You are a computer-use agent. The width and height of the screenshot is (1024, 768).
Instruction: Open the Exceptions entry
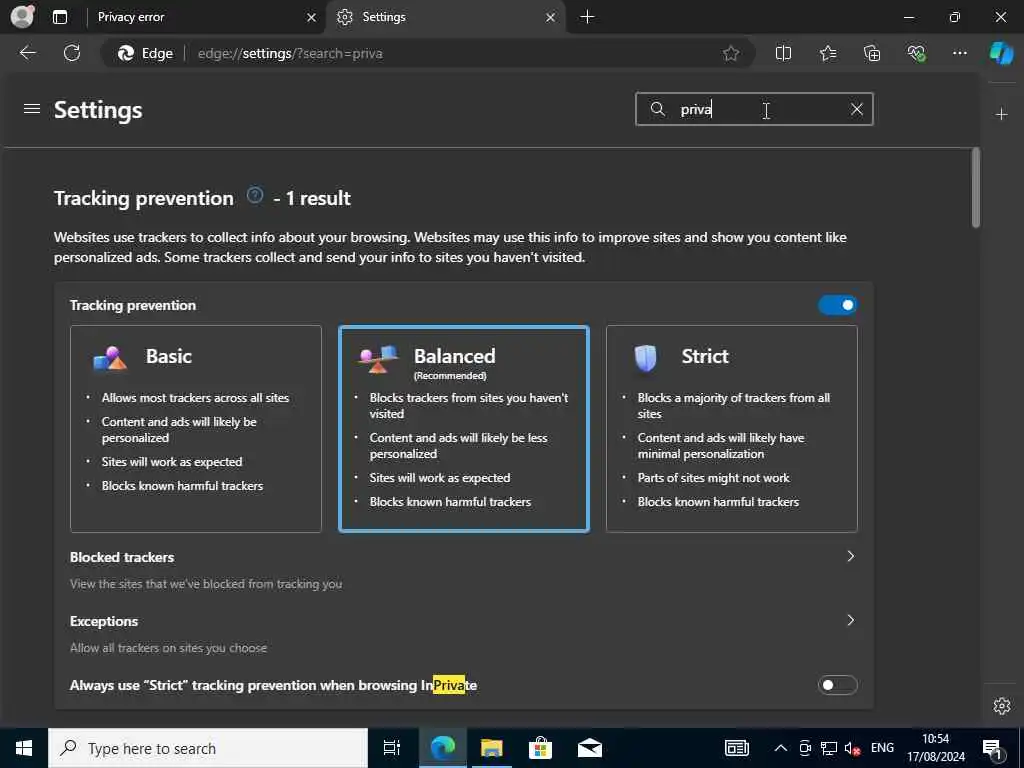click(x=464, y=633)
